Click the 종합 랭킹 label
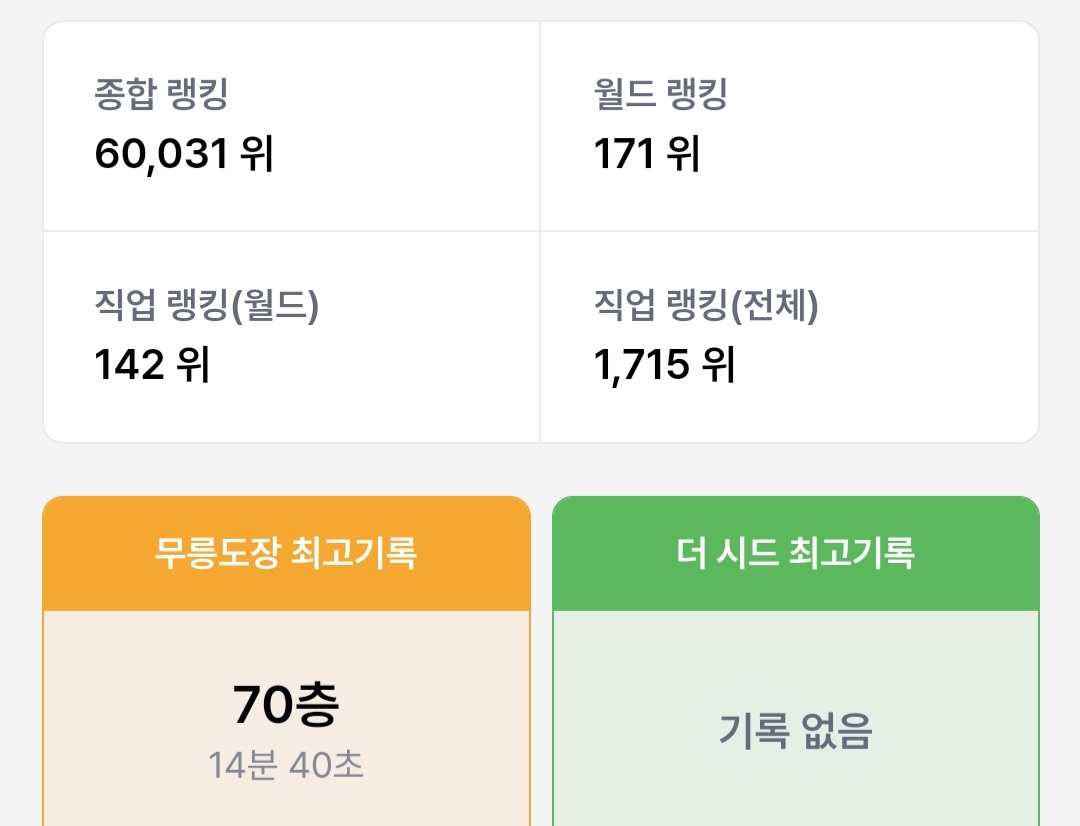The height and width of the screenshot is (826, 1080). pyautogui.click(x=162, y=95)
